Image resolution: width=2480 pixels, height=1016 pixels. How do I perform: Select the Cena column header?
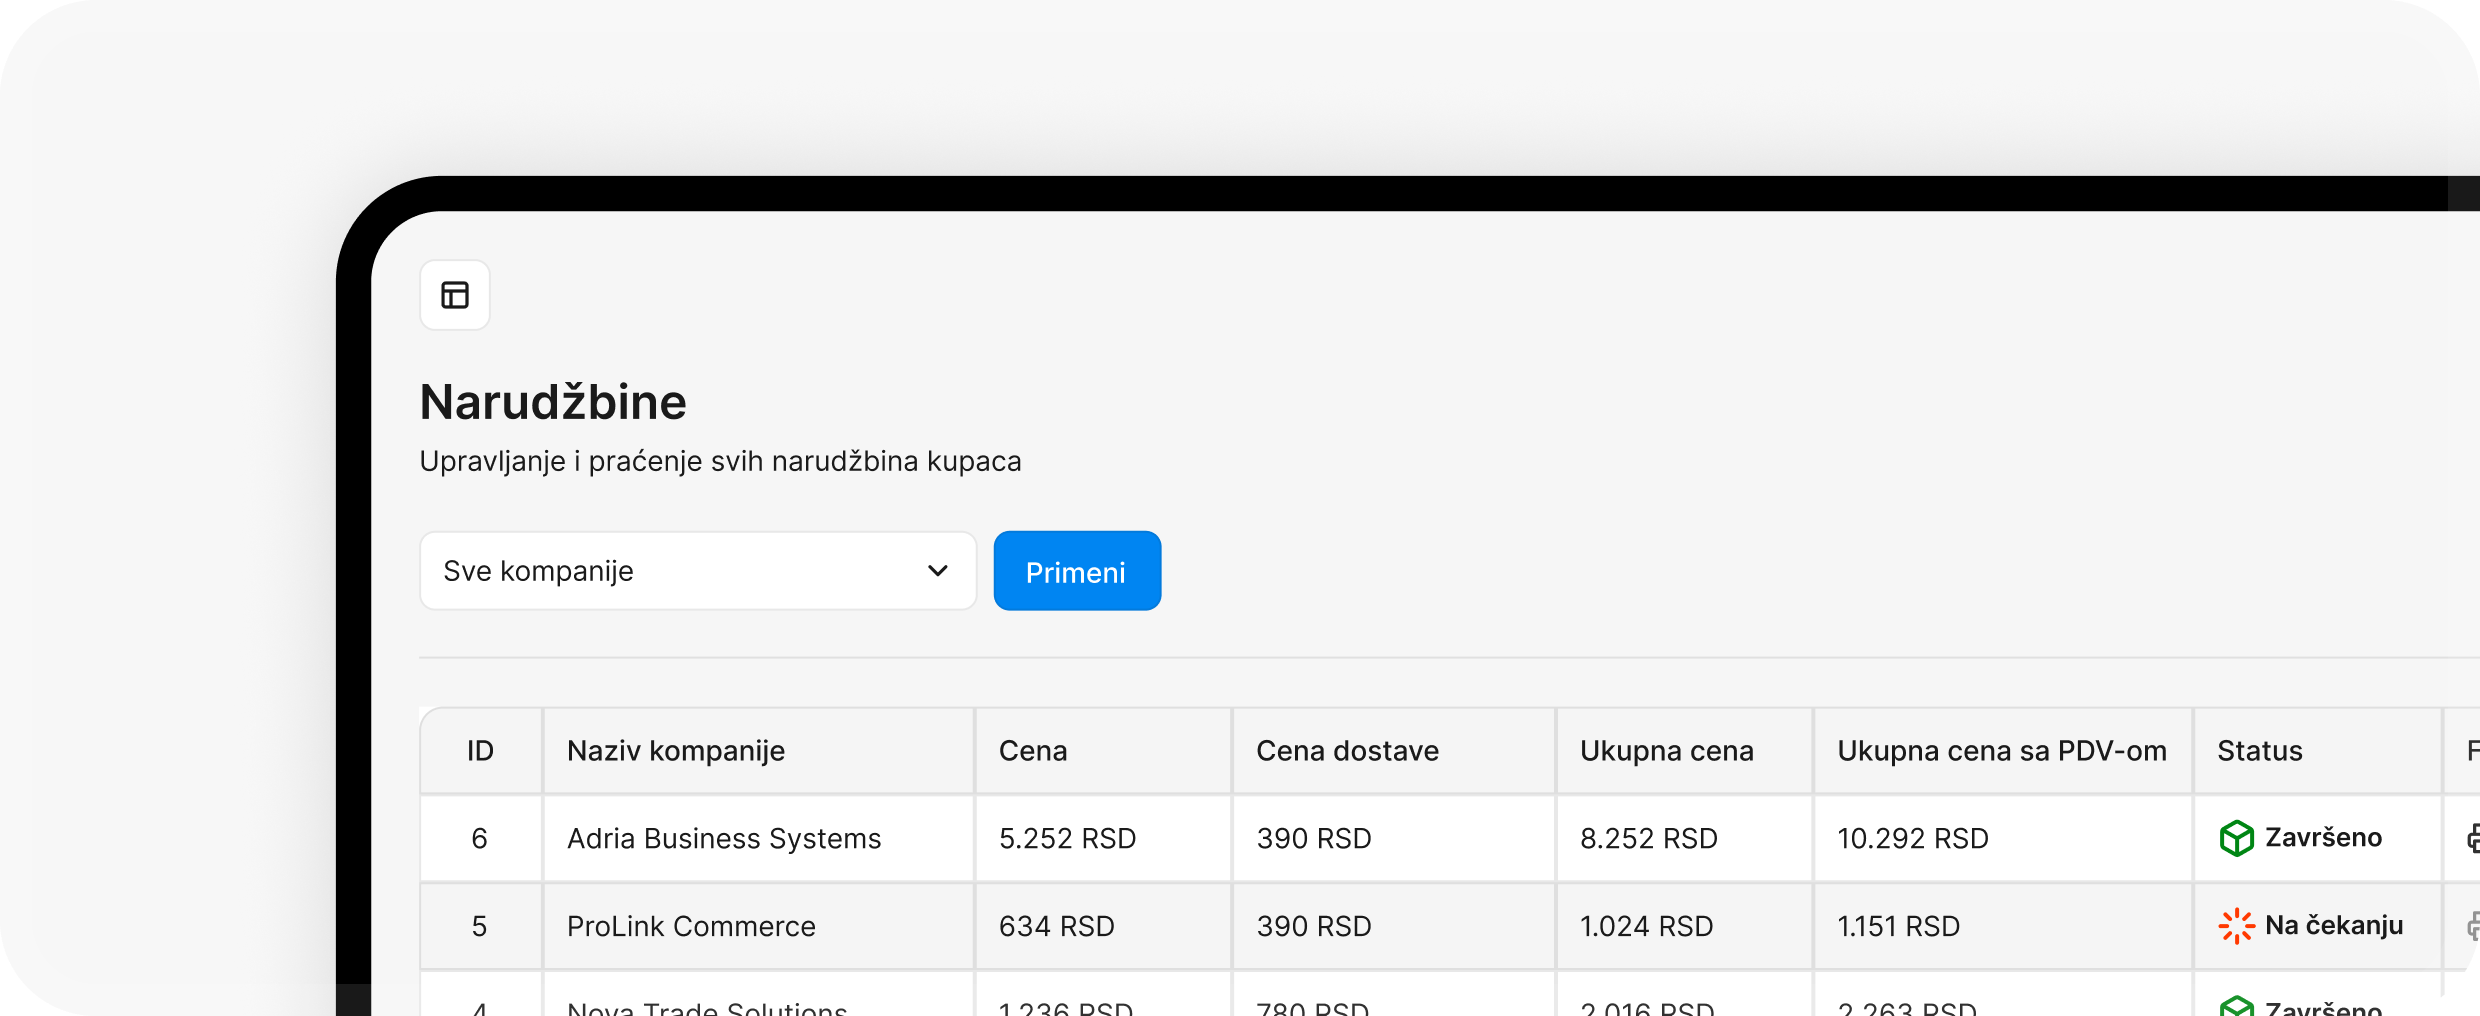point(1103,751)
